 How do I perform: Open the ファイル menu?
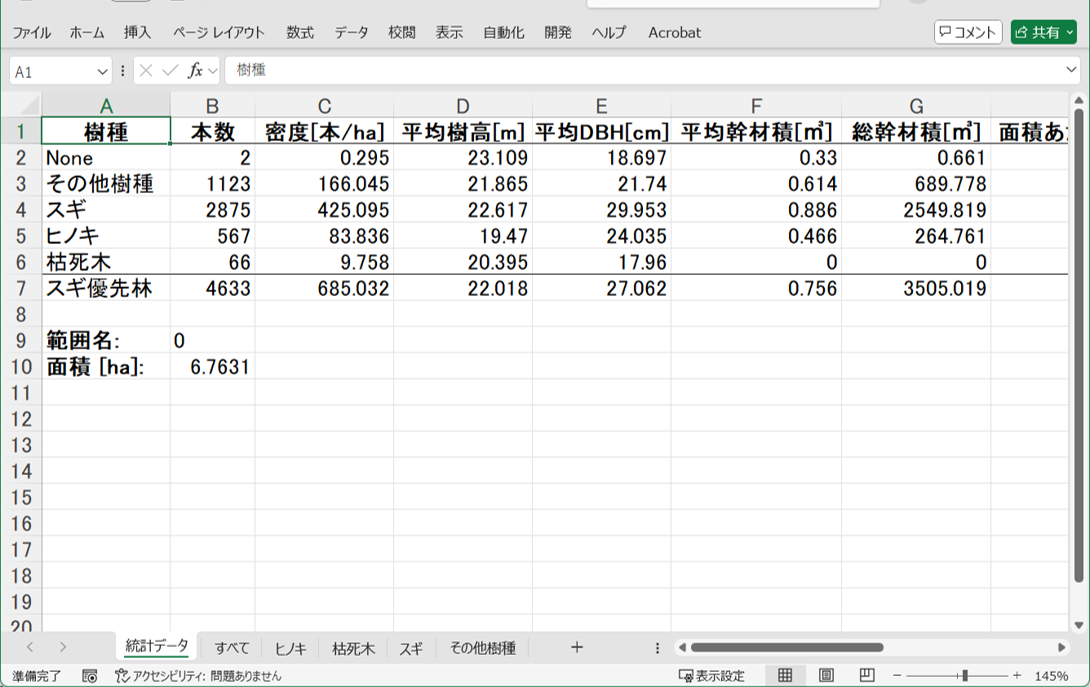pyautogui.click(x=31, y=32)
